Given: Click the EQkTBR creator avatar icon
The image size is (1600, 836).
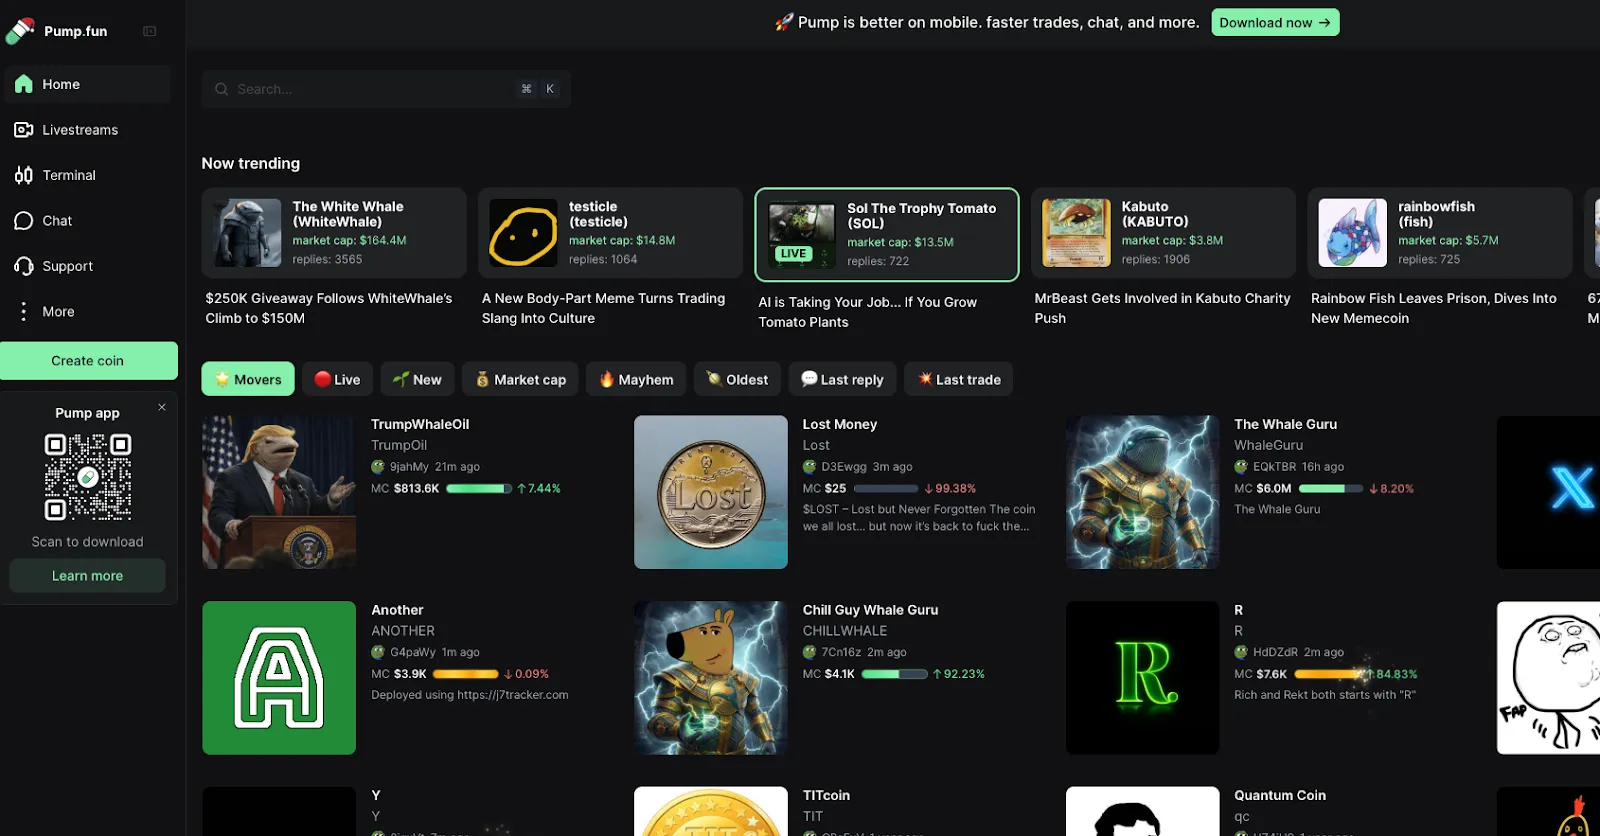Looking at the screenshot, I should (1241, 467).
